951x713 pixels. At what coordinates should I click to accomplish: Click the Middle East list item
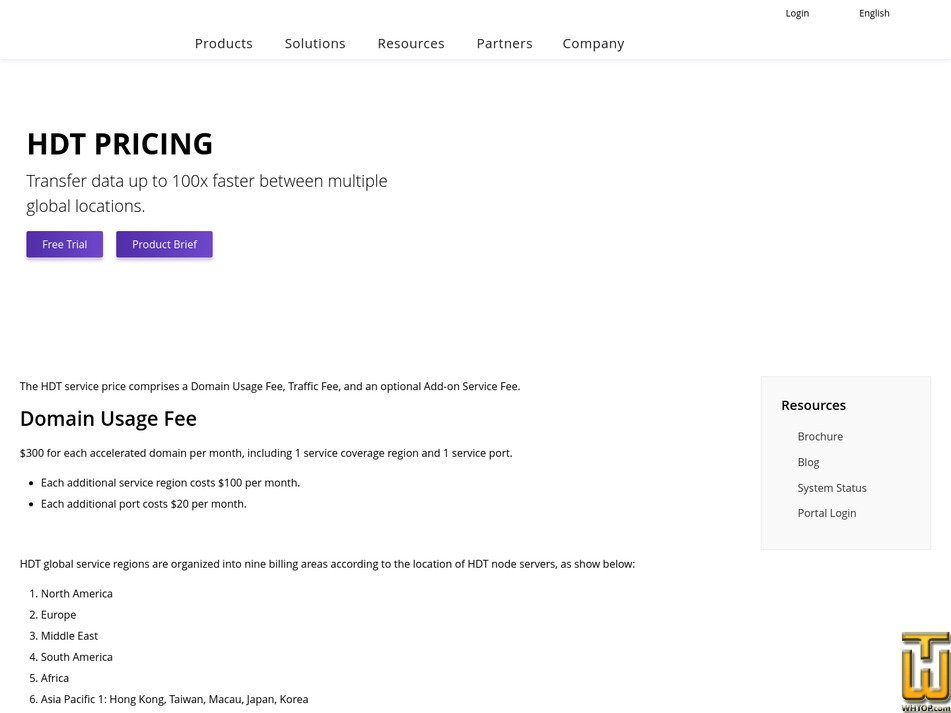point(69,636)
